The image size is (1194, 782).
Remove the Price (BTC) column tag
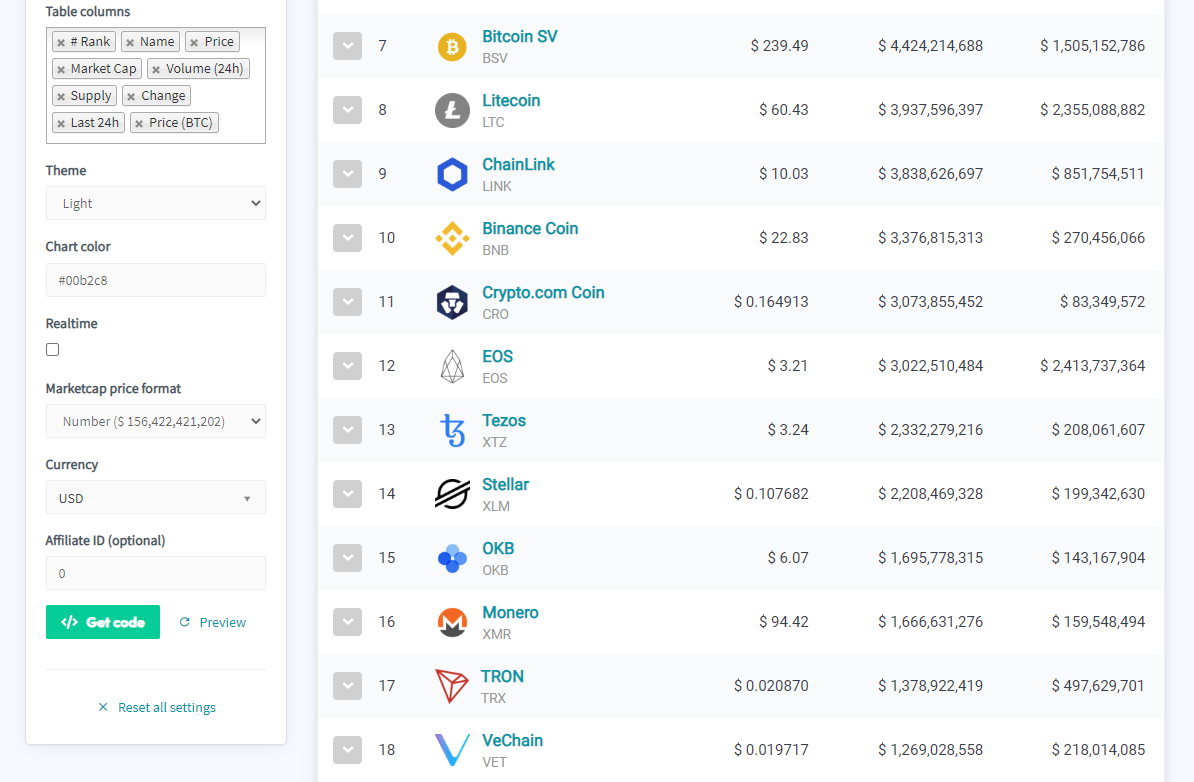click(139, 123)
